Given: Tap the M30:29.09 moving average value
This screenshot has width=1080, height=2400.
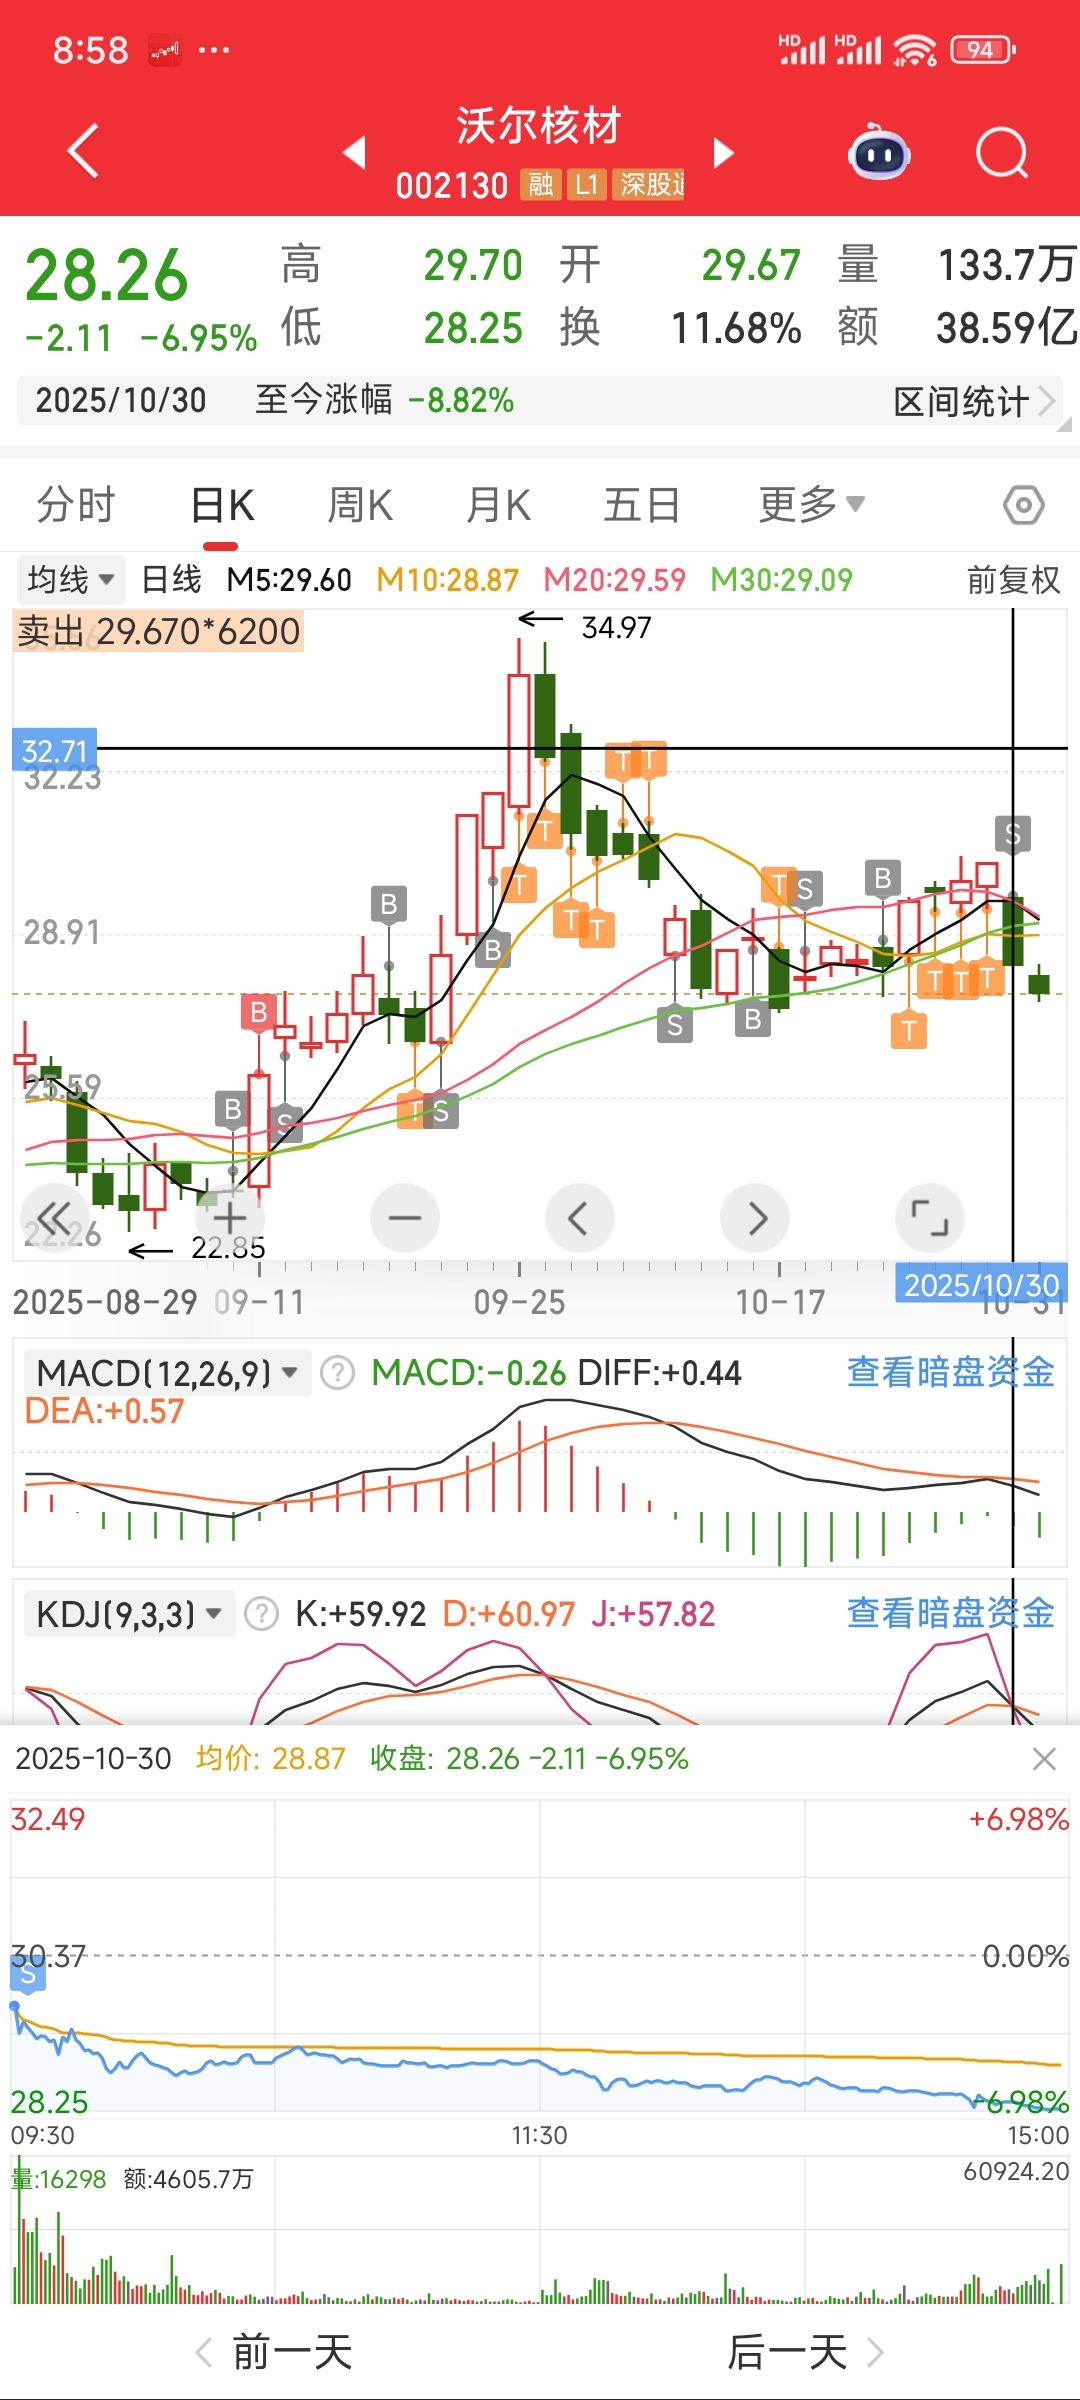Looking at the screenshot, I should pos(781,580).
